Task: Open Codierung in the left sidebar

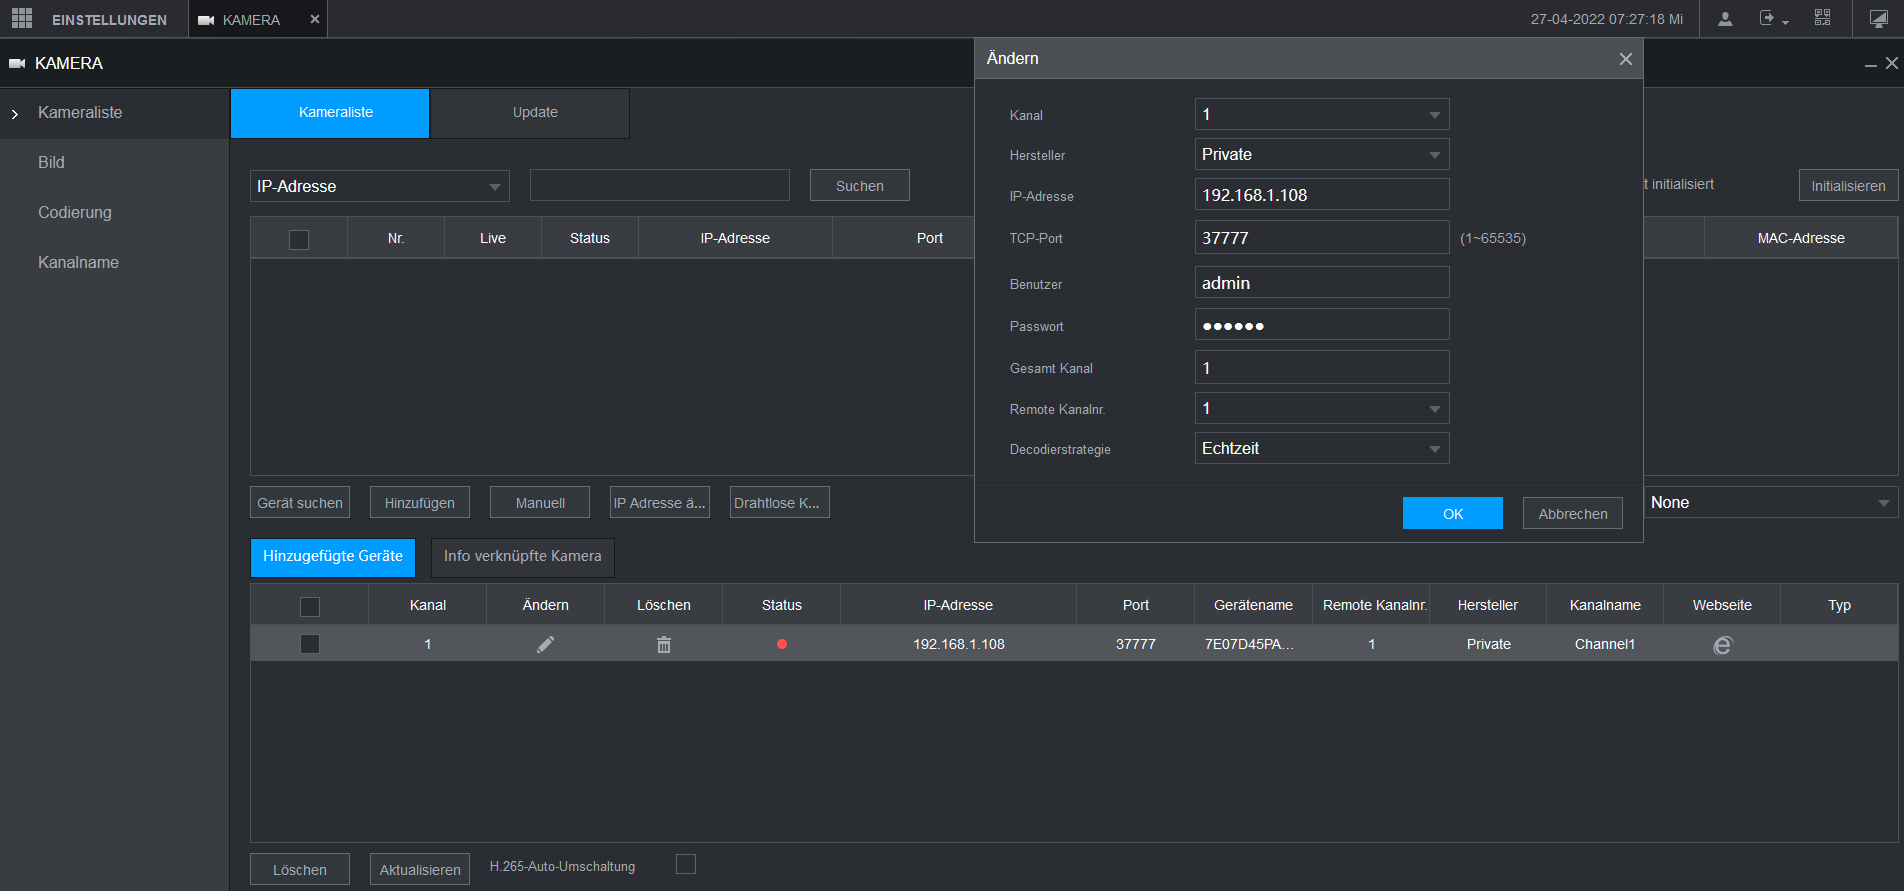Action: (75, 213)
